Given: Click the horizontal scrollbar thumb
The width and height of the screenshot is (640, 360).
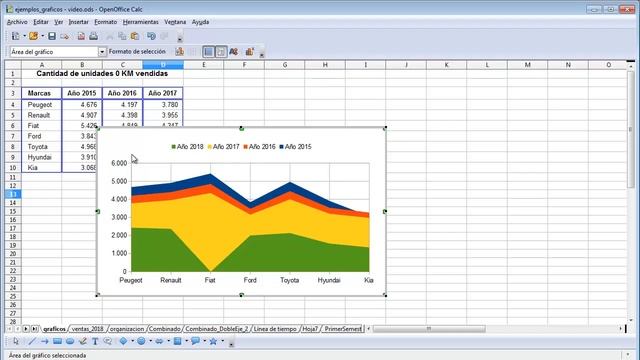Looking at the screenshot, I should [429, 329].
